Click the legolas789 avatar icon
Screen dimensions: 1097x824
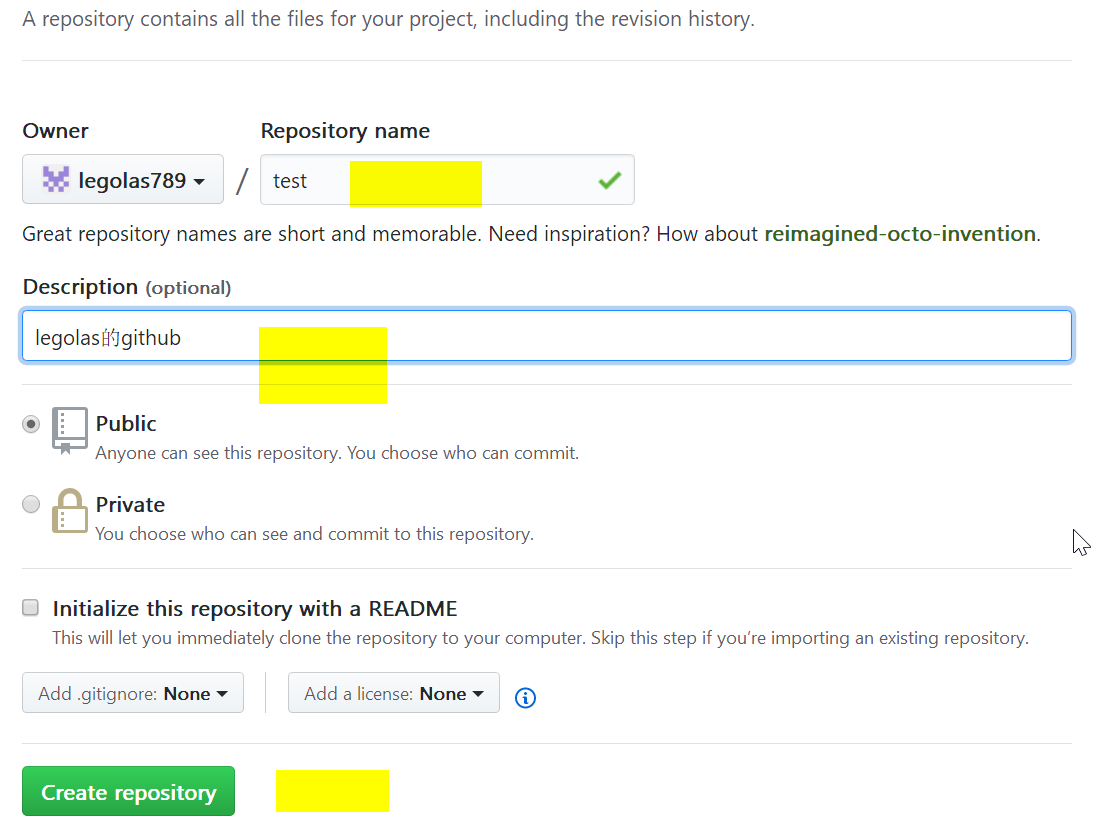56,180
